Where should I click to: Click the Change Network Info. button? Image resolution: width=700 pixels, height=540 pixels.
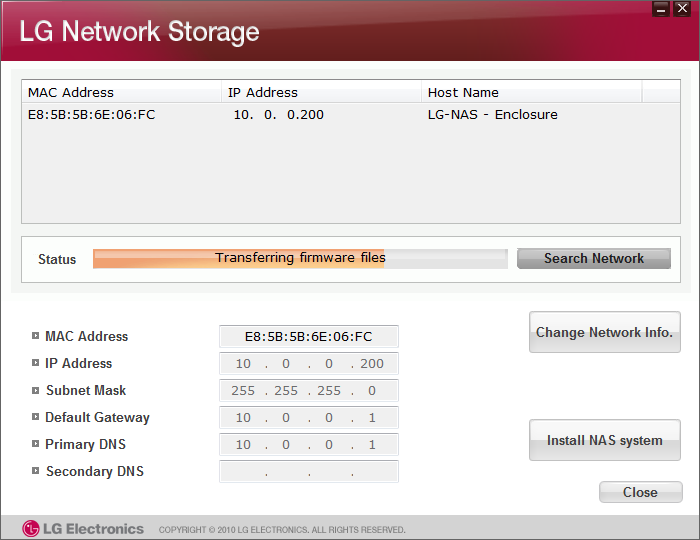coord(604,332)
